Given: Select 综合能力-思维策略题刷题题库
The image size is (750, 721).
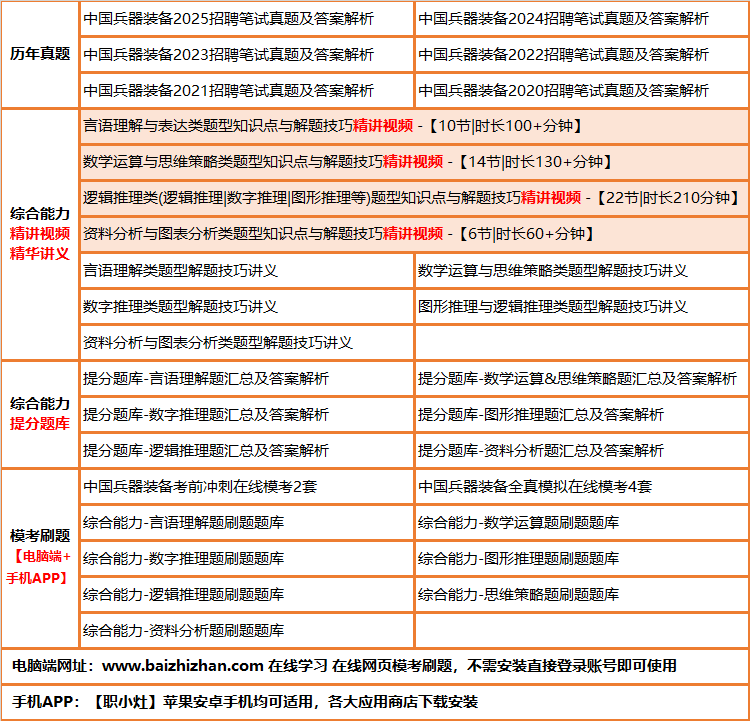Looking at the screenshot, I should point(518,595).
